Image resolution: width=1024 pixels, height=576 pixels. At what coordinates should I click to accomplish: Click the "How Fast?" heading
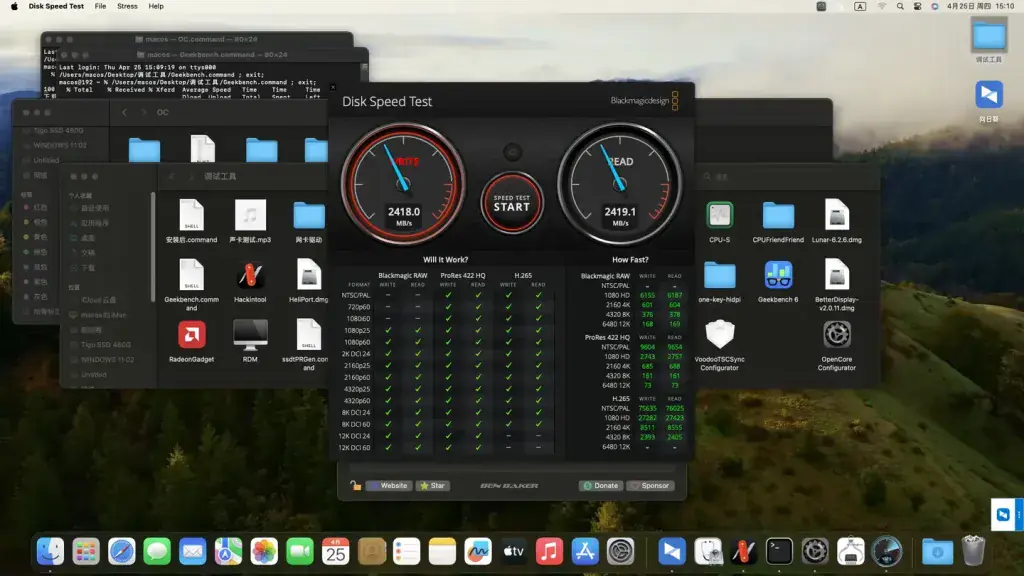click(630, 259)
